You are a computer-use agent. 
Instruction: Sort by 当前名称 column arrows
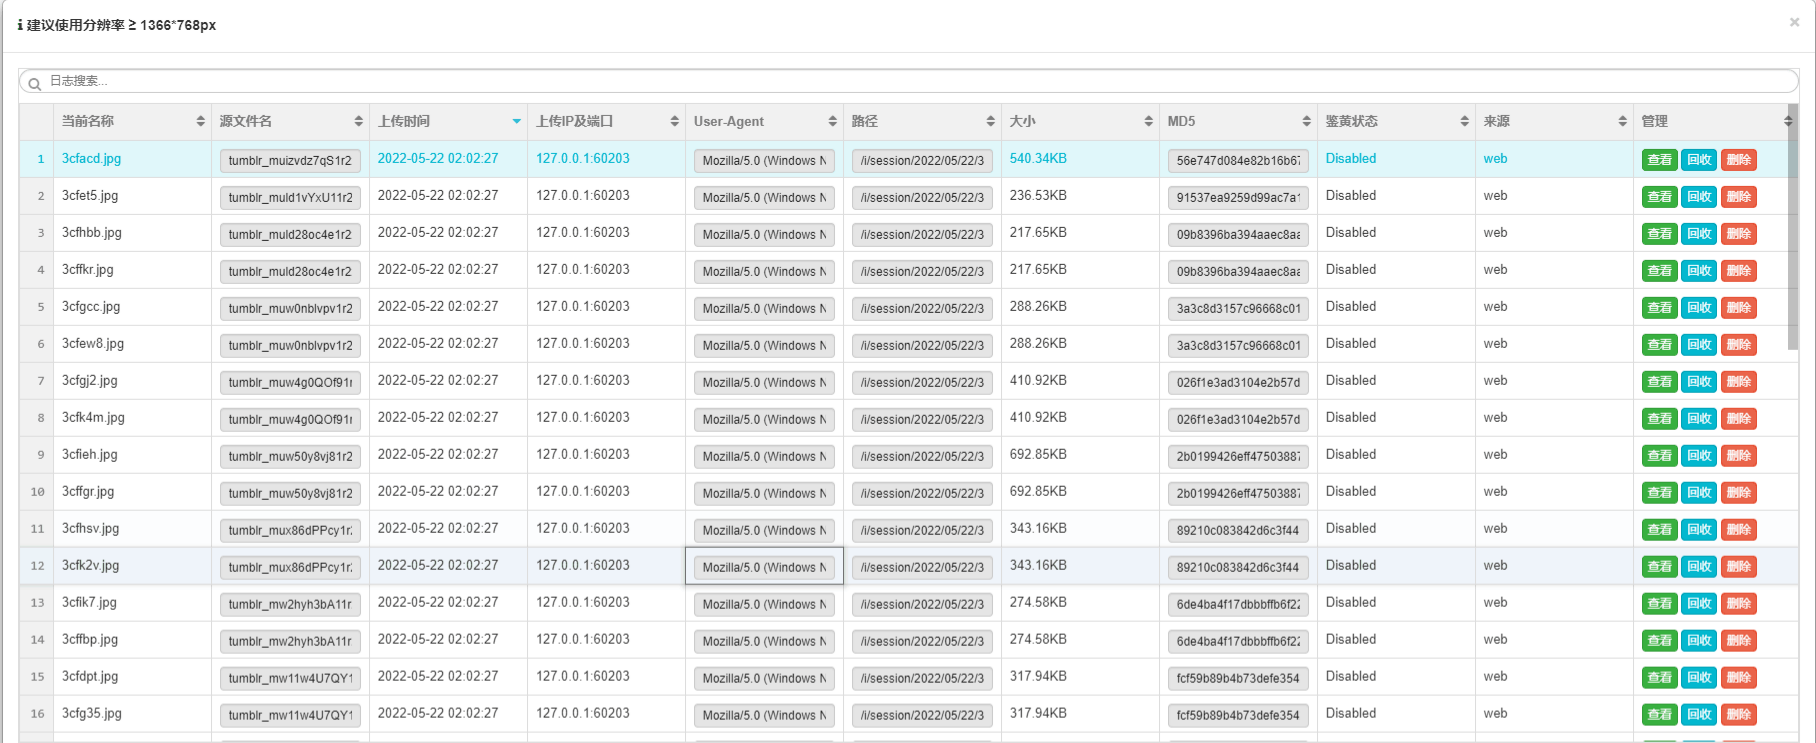point(201,121)
